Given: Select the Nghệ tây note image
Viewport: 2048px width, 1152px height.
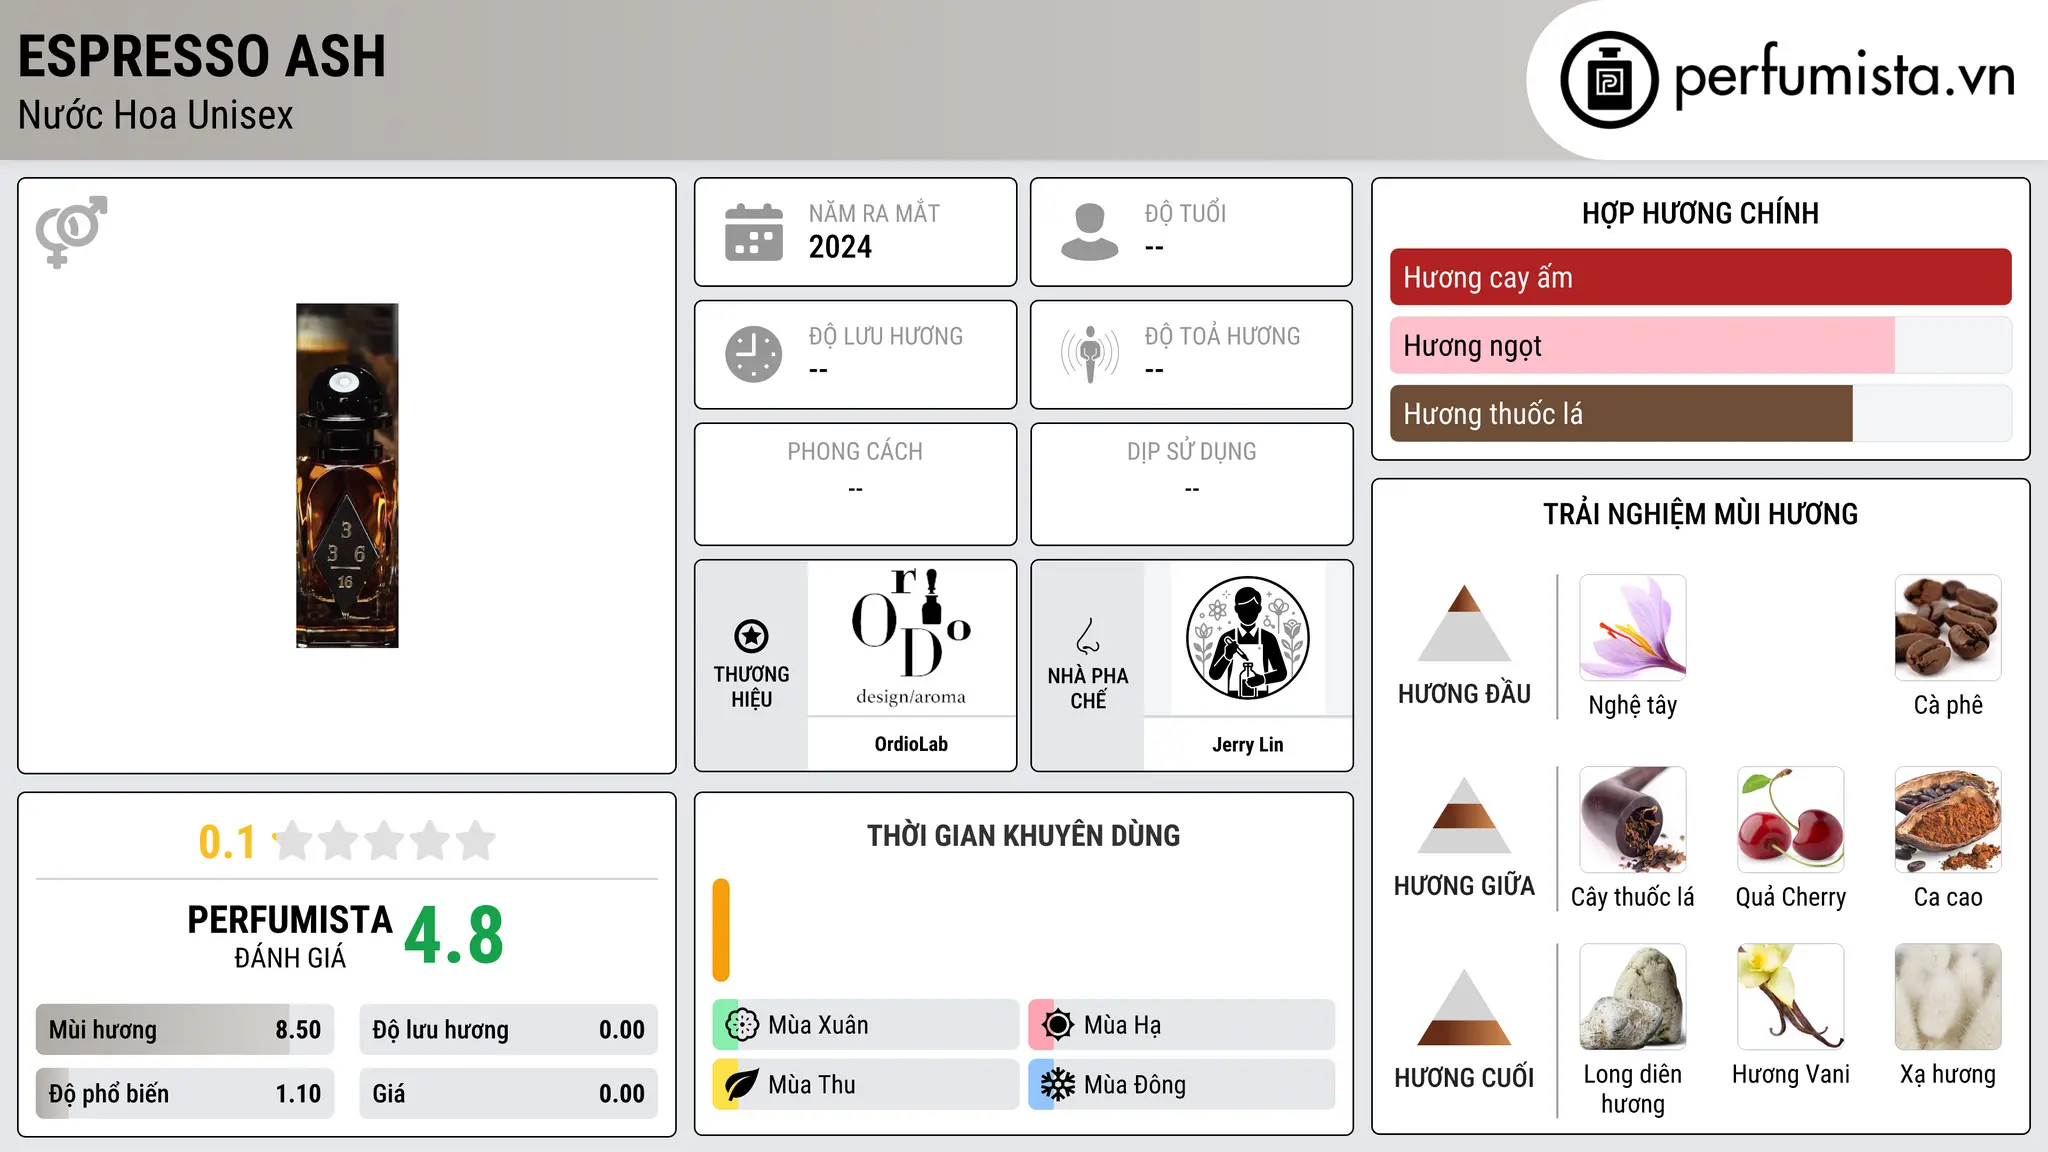Looking at the screenshot, I should (x=1633, y=628).
